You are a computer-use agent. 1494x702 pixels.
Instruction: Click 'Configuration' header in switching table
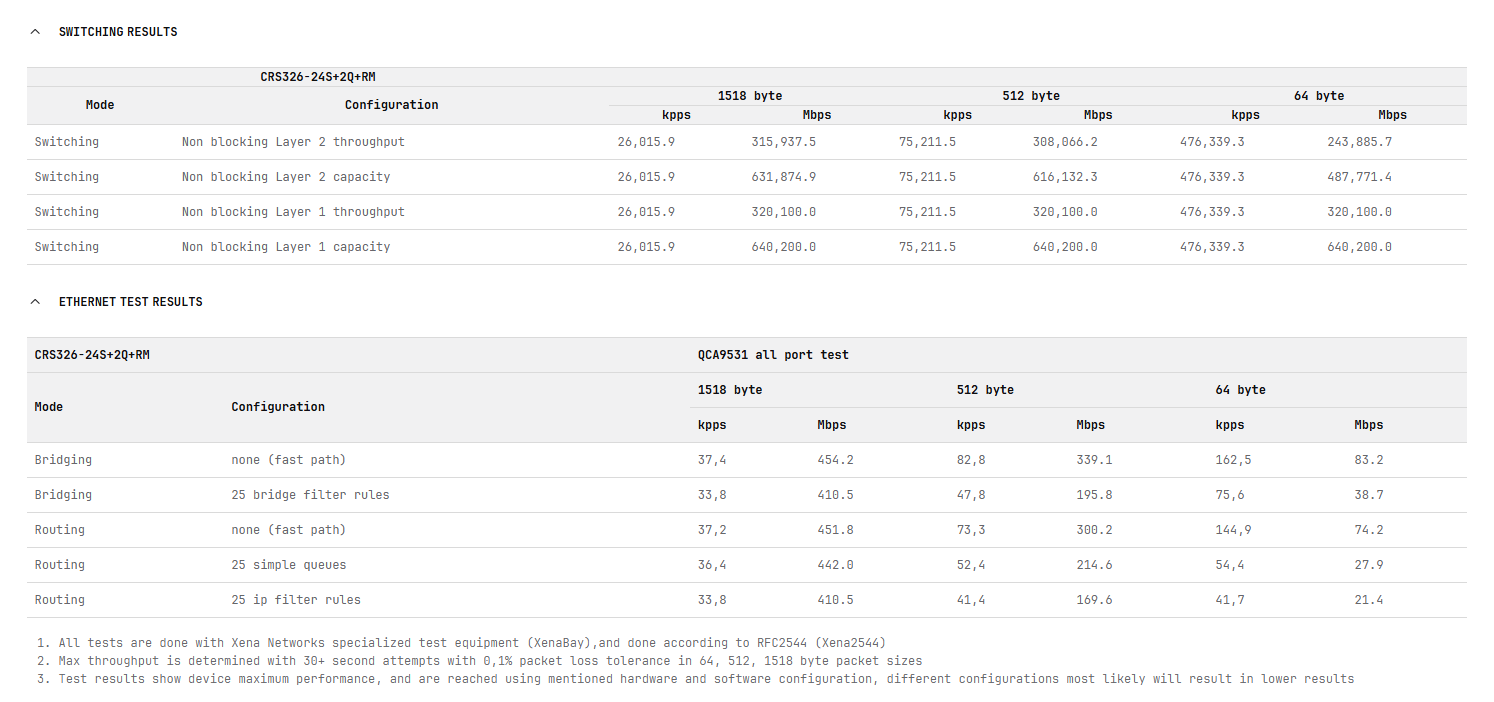pyautogui.click(x=392, y=105)
